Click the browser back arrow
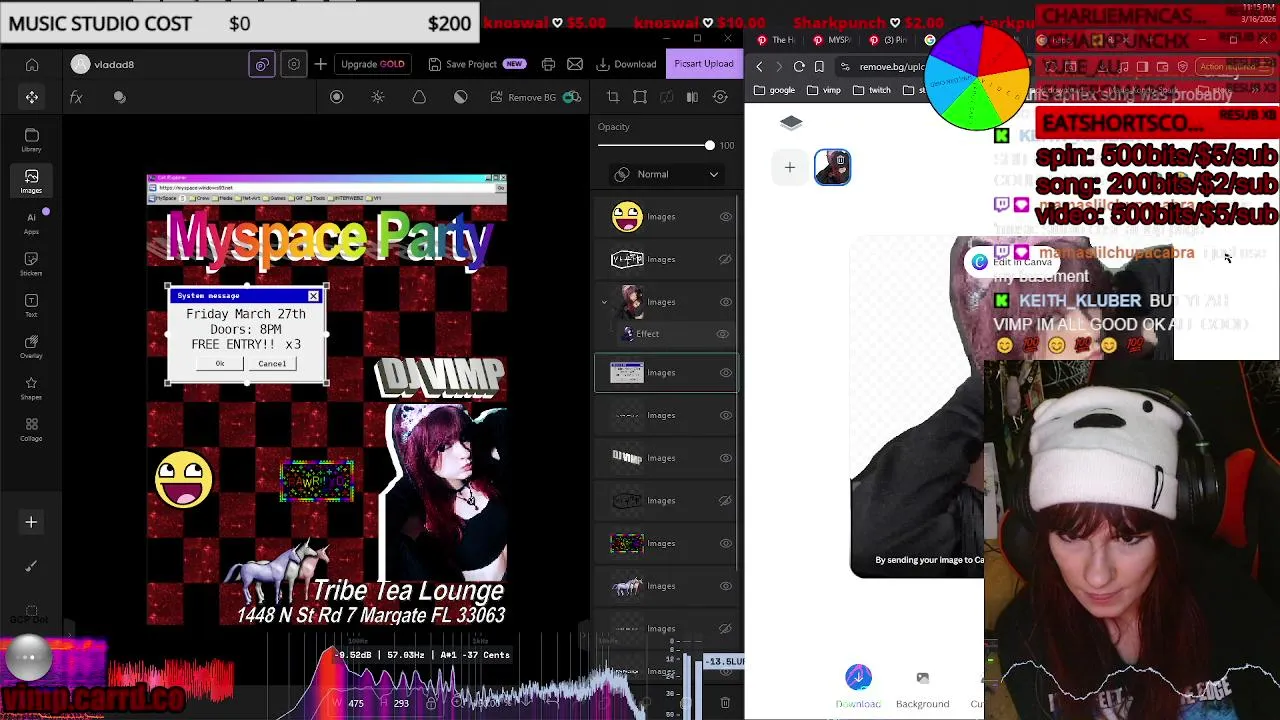 759,67
